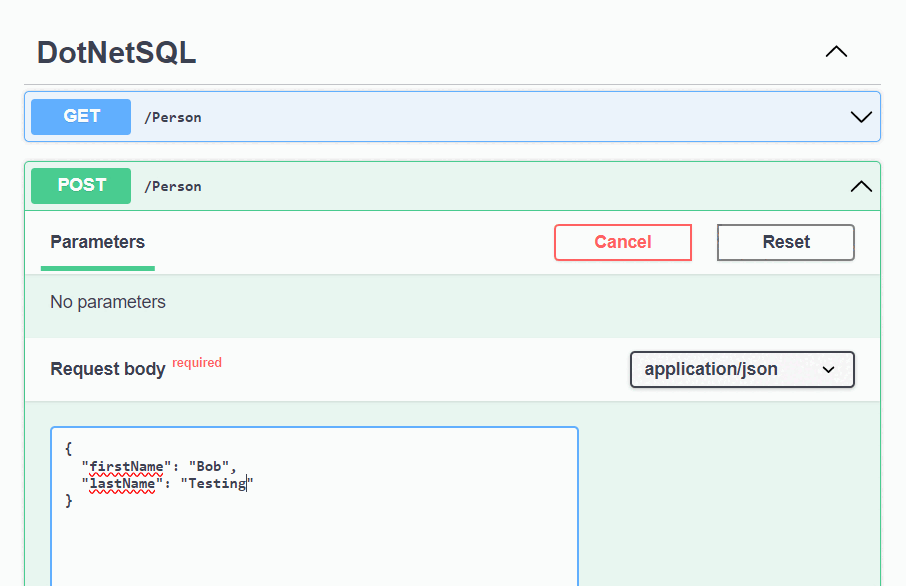Collapse the DotNetSQL section chevron

tap(836, 52)
